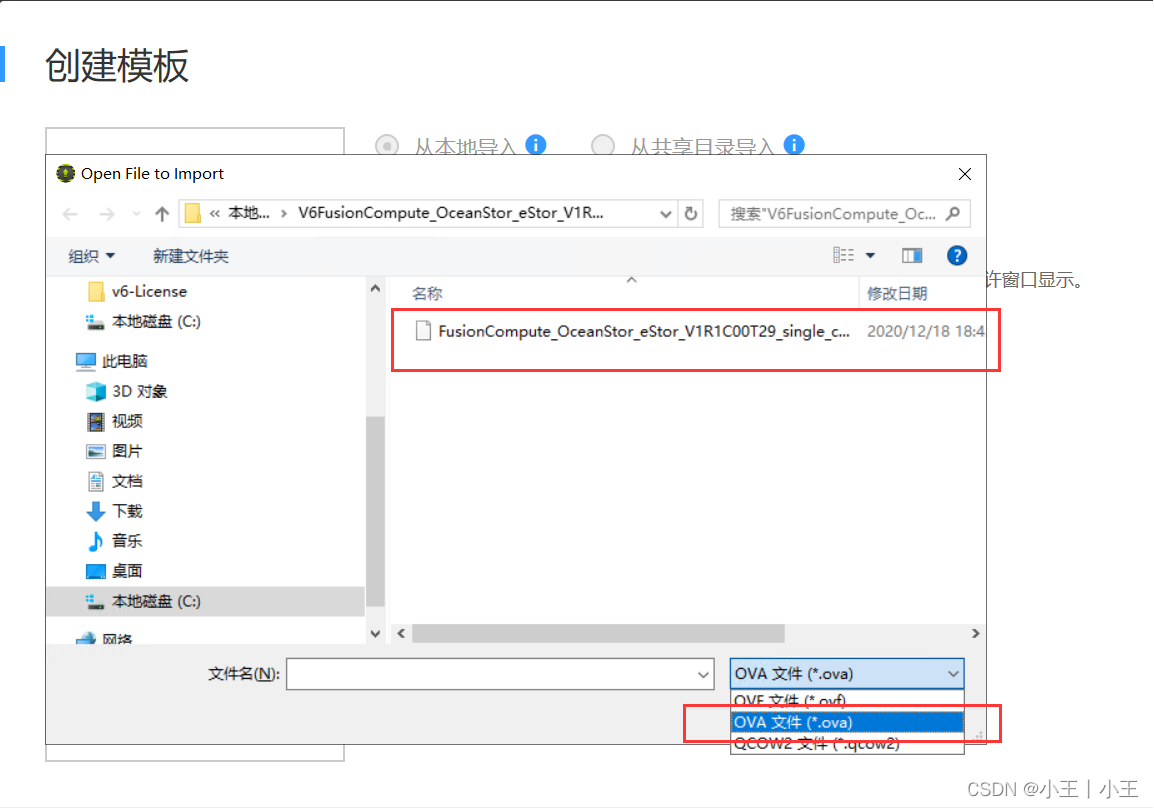1154x808 pixels.
Task: Click V6FusionCompute_OceanStor breadcrumb segment
Action: click(450, 213)
